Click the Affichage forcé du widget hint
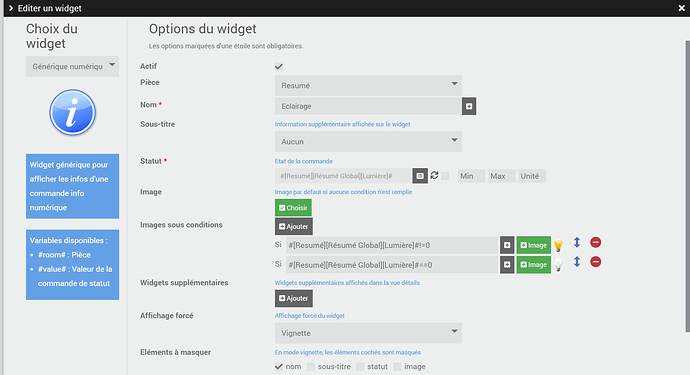 pos(309,316)
